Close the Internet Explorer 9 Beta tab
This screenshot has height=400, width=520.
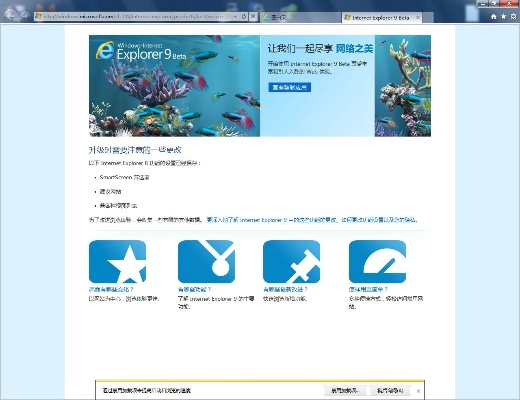pyautogui.click(x=418, y=17)
